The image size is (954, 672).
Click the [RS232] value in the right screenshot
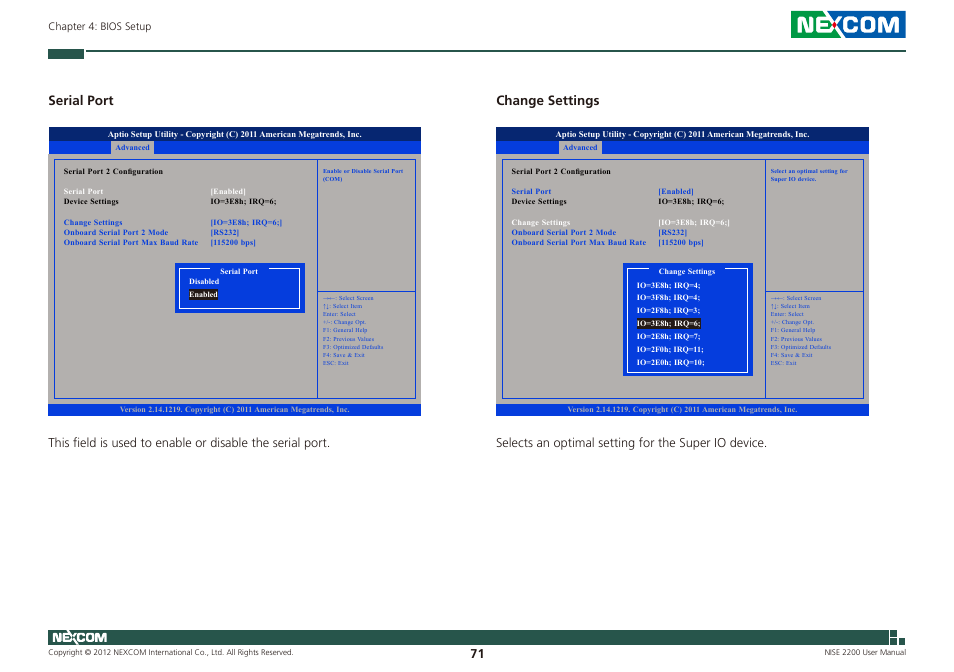pyautogui.click(x=672, y=232)
